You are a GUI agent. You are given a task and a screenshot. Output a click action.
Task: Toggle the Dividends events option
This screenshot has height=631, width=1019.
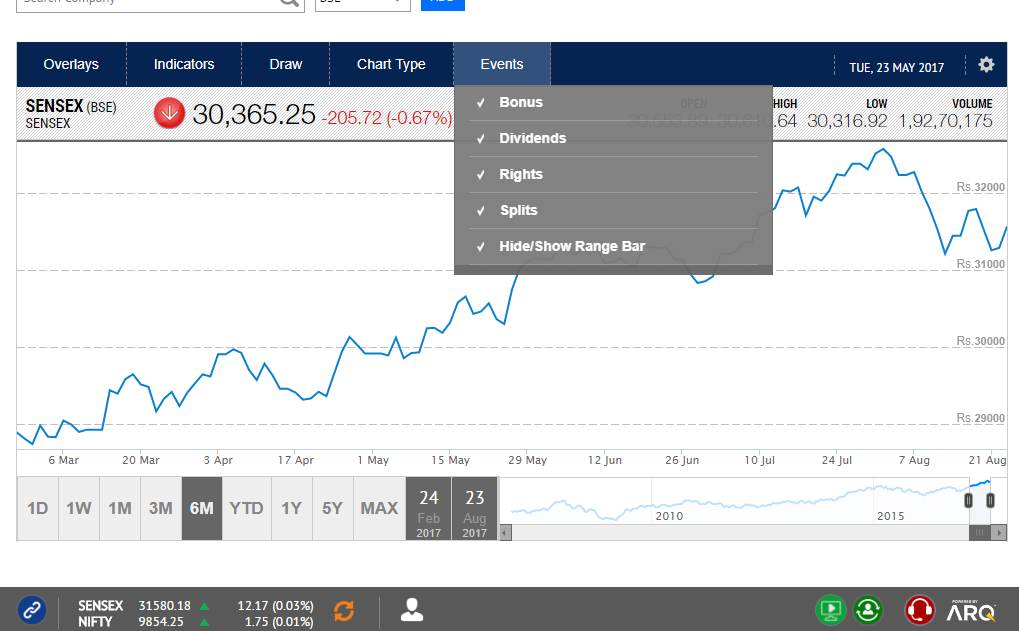(532, 138)
